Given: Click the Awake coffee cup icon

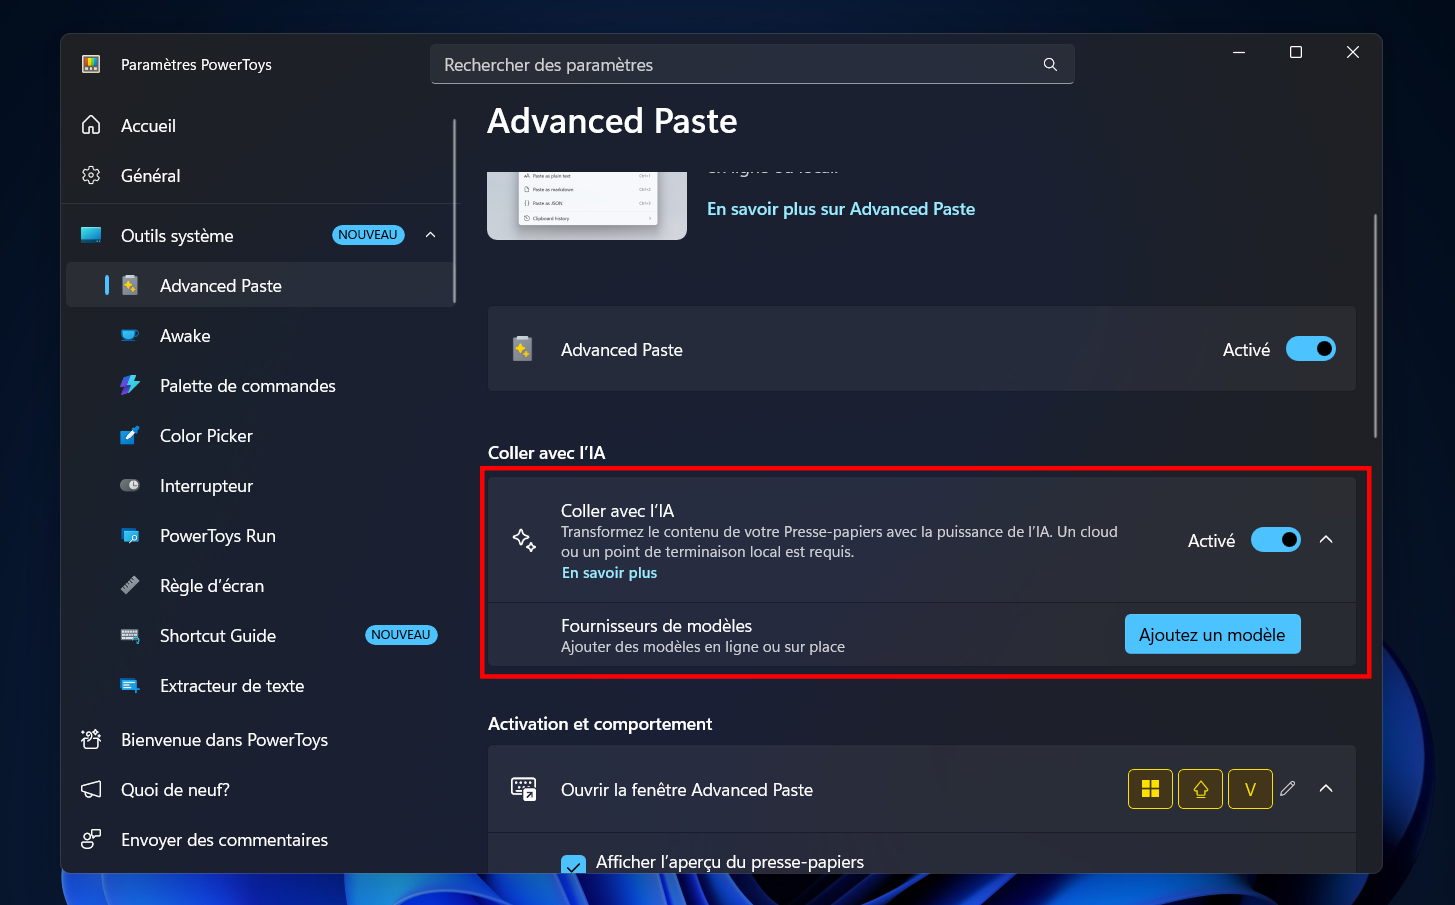Looking at the screenshot, I should (x=130, y=335).
